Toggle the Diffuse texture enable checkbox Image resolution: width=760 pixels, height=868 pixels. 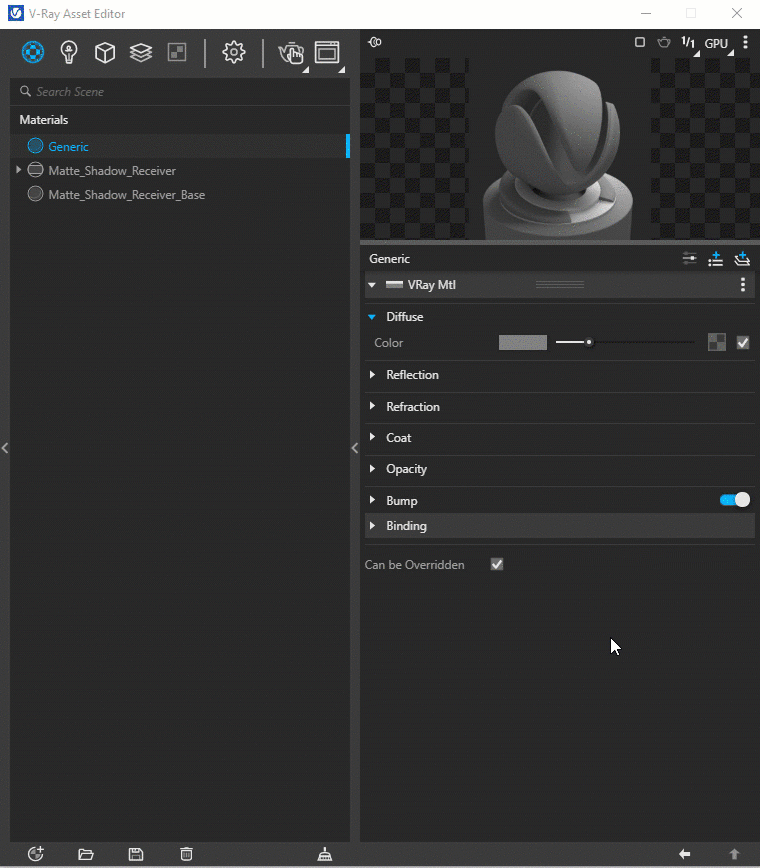pyautogui.click(x=743, y=343)
